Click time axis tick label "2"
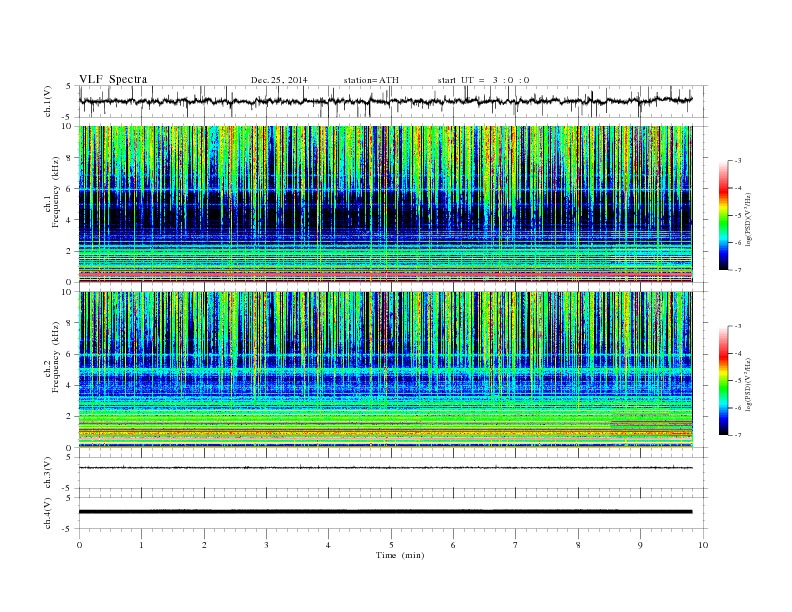The width and height of the screenshot is (792, 612). click(204, 545)
